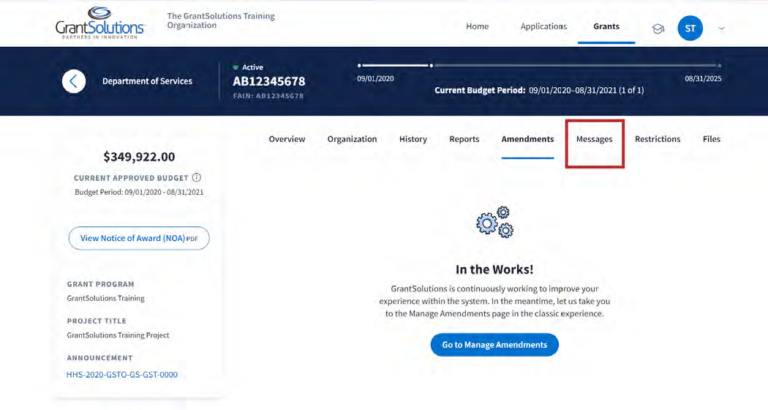Open the History tab

(x=413, y=139)
